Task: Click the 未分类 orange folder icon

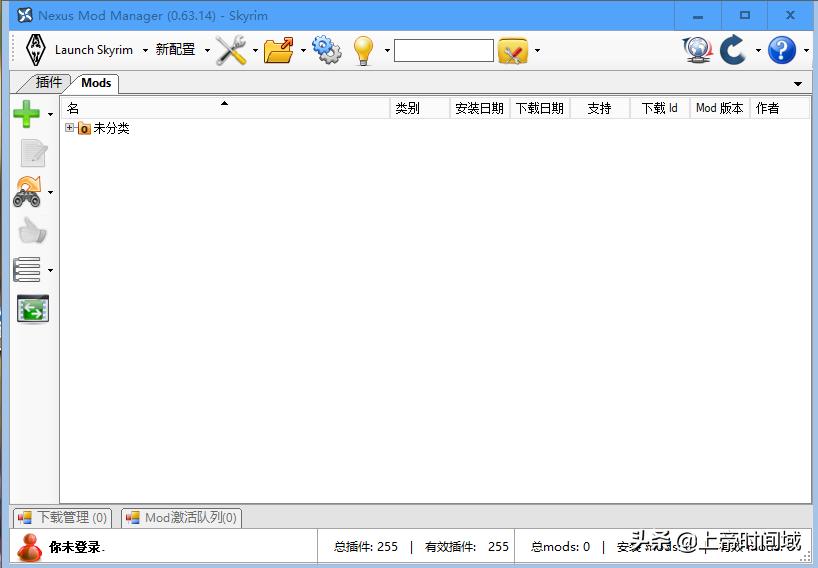Action: point(84,128)
